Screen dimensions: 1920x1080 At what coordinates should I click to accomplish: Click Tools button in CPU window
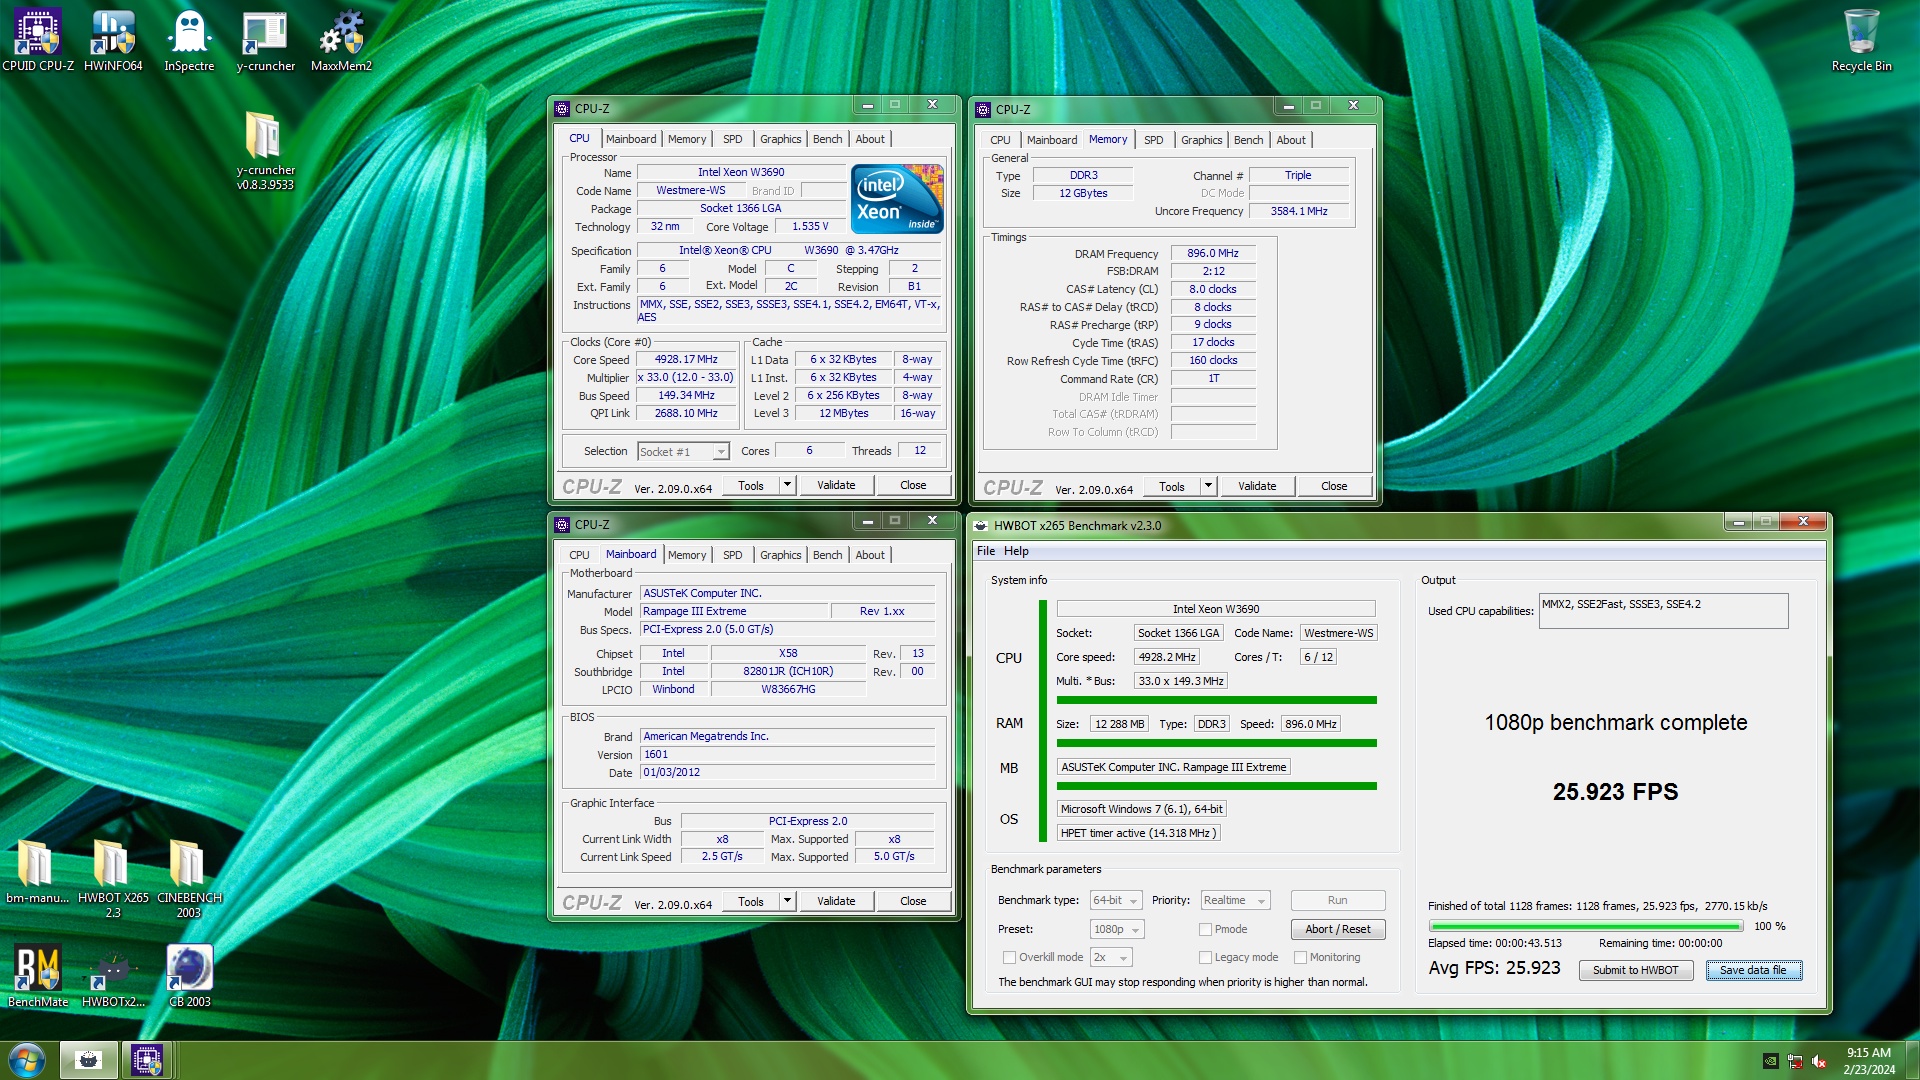[x=751, y=485]
